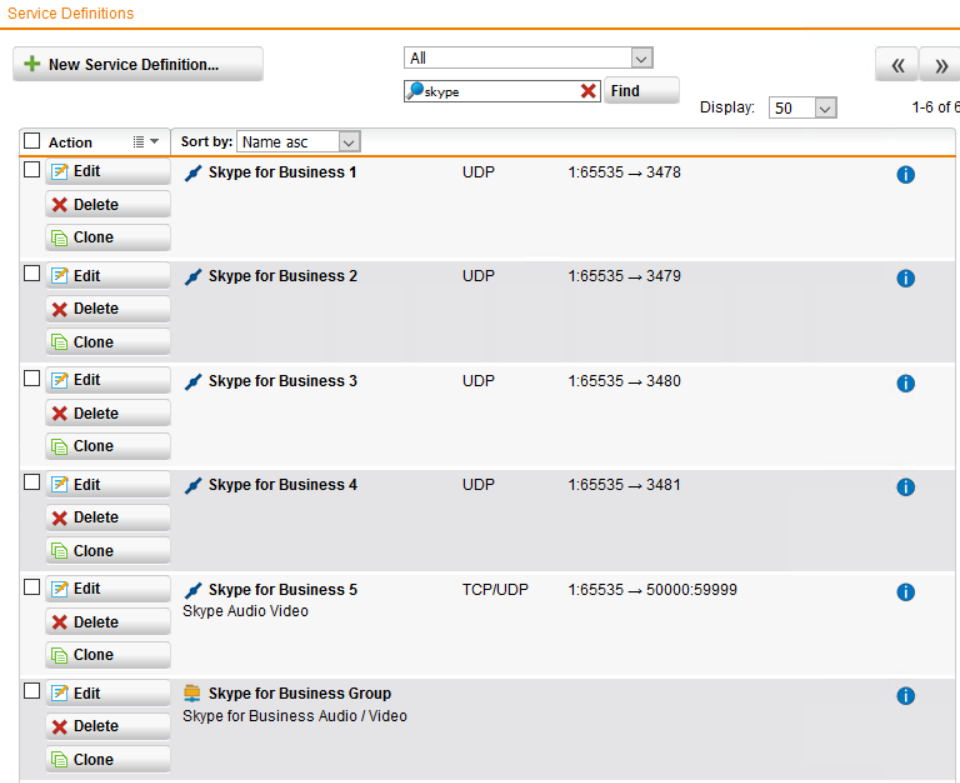This screenshot has width=960, height=783.
Task: Show info for Skype for Business 4
Action: pos(906,487)
